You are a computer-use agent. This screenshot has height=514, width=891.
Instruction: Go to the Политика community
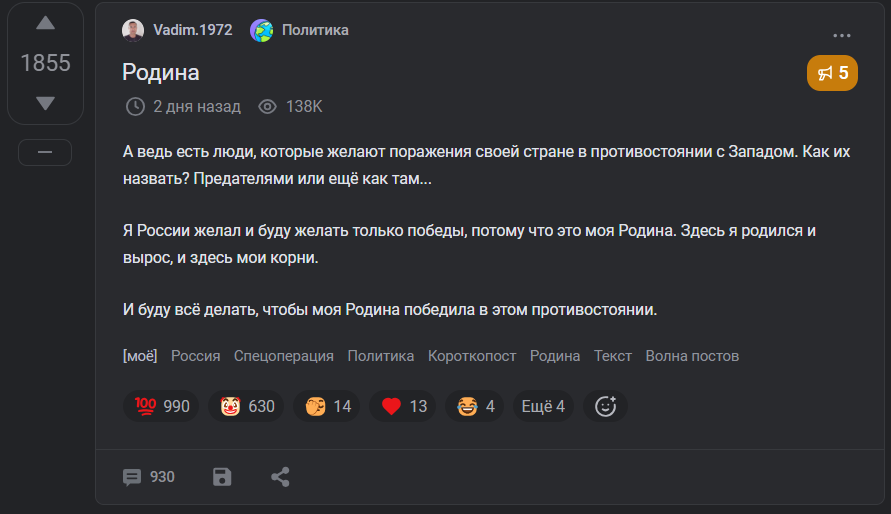pos(315,30)
